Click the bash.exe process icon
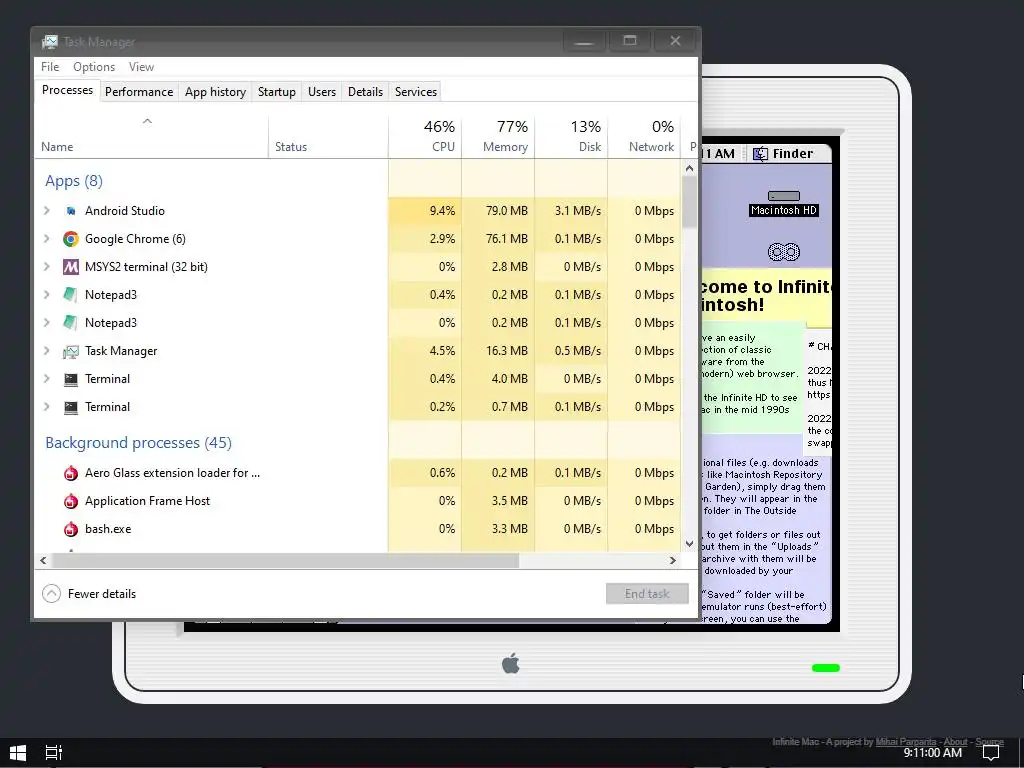The height and width of the screenshot is (768, 1024). coord(71,530)
